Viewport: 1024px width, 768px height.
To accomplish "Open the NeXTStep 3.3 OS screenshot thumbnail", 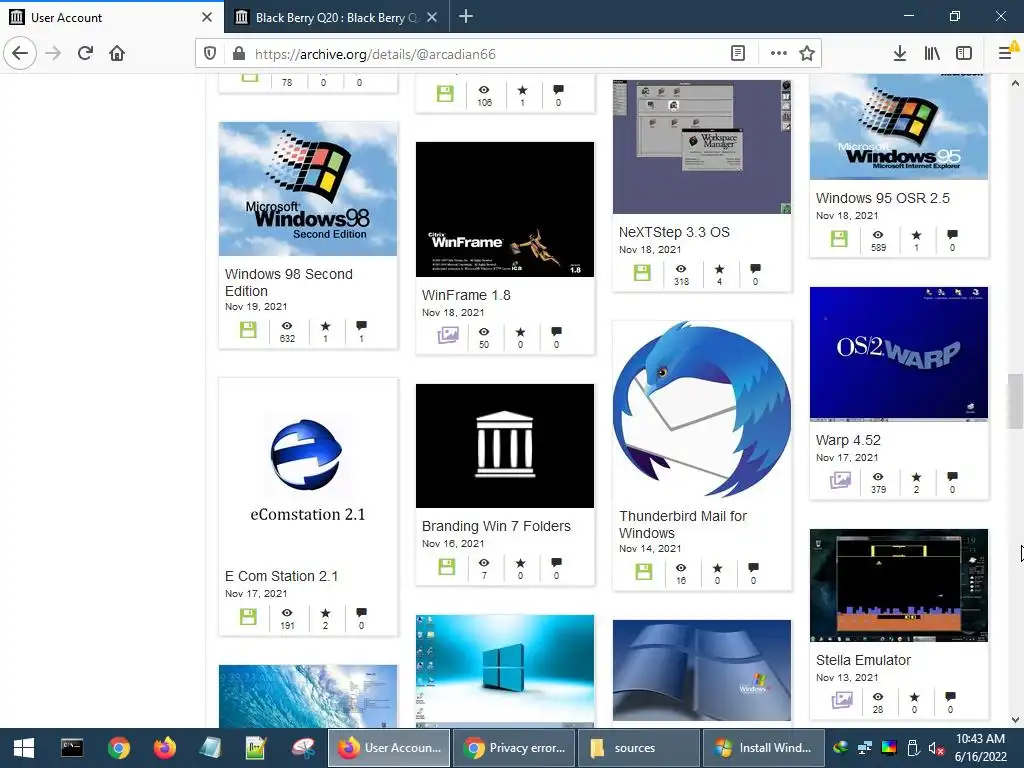I will [x=702, y=146].
